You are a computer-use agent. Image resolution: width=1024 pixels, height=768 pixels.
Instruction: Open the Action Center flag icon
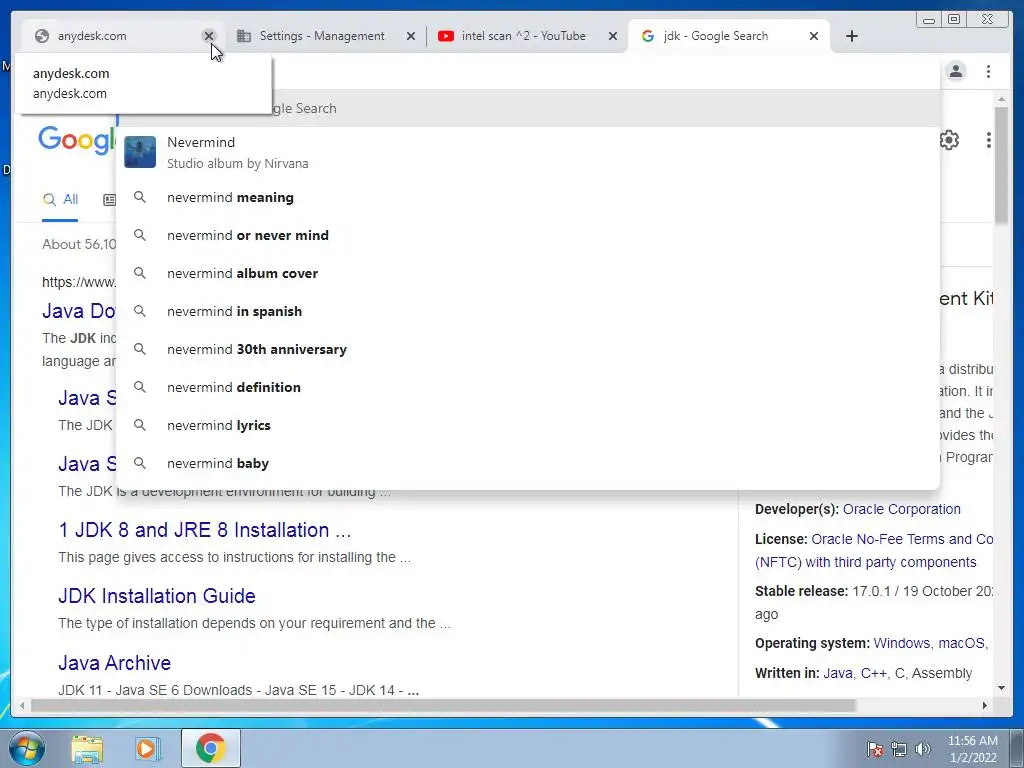pos(875,749)
